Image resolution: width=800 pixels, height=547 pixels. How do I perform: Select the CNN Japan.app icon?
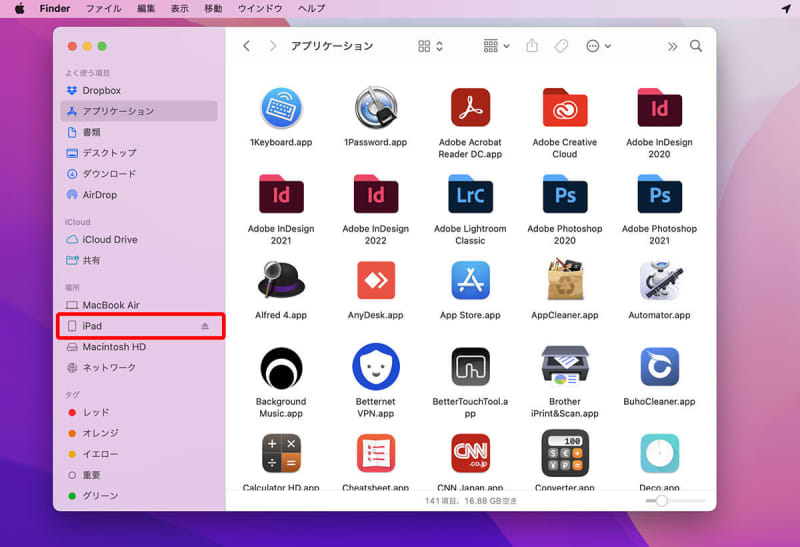click(x=470, y=453)
